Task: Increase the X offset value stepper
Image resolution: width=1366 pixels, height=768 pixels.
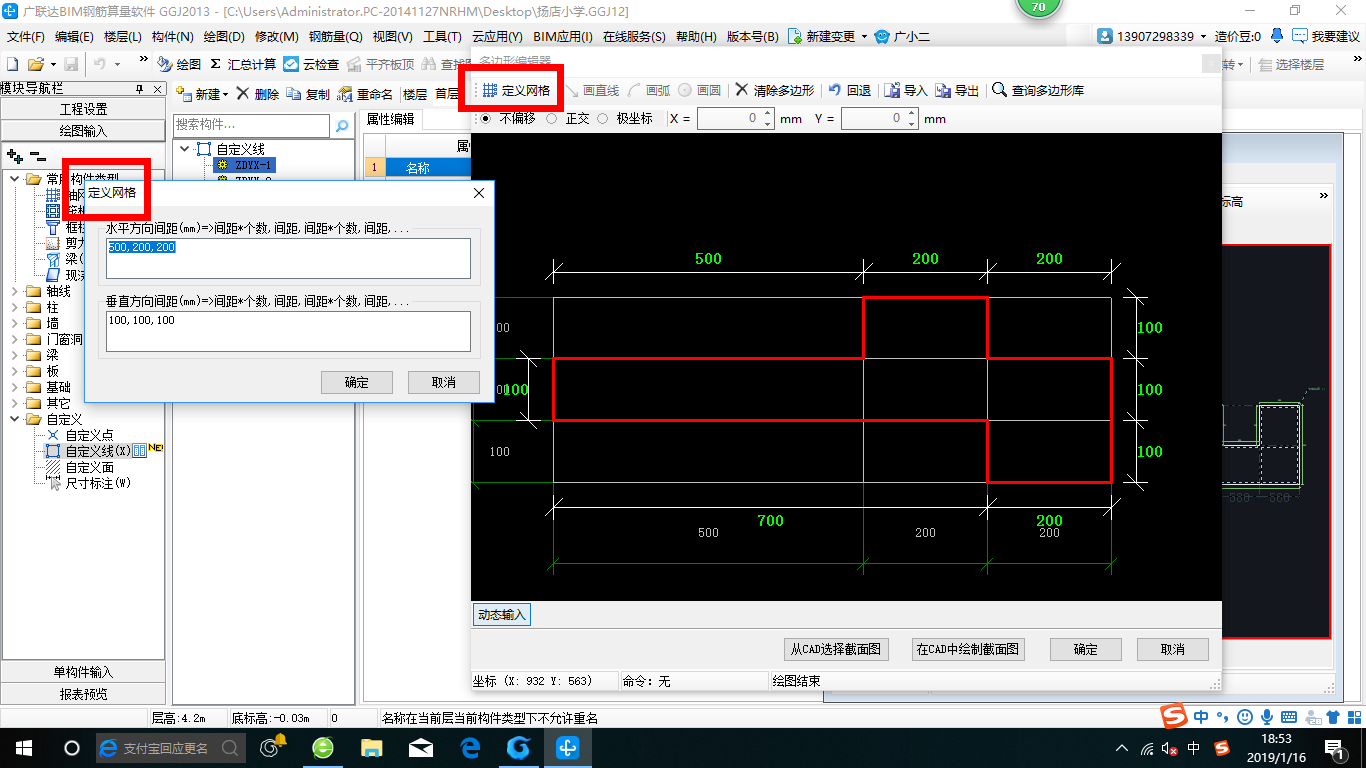Action: click(x=767, y=114)
